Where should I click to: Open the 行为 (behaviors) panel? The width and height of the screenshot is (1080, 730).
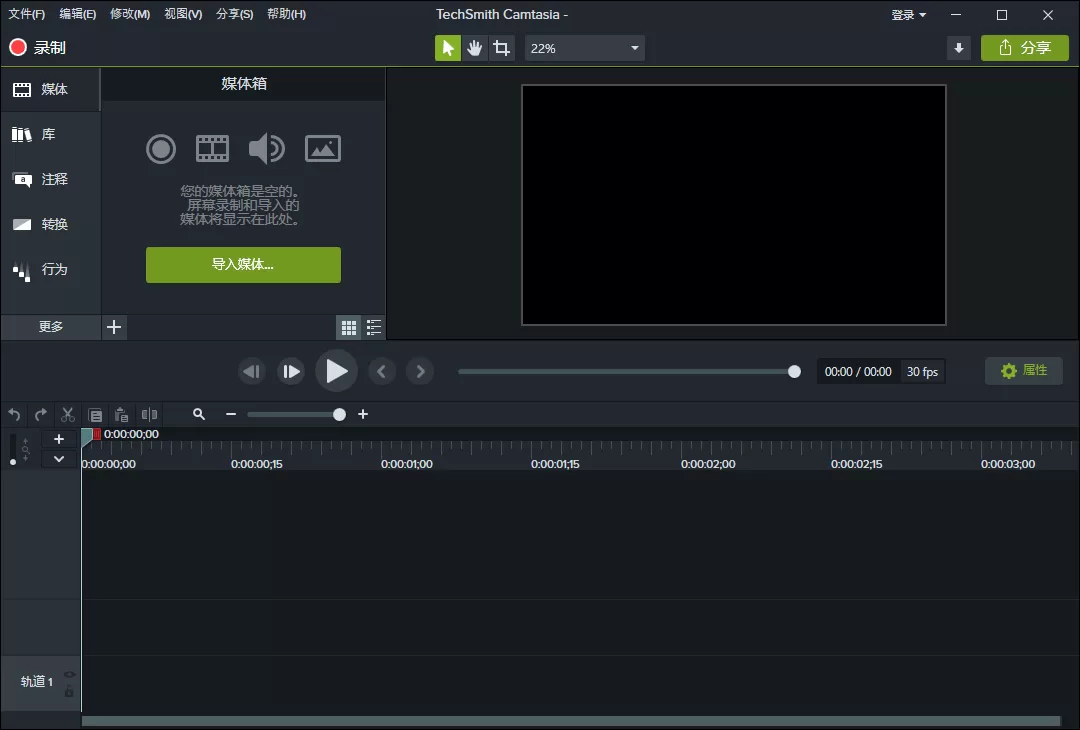click(49, 269)
